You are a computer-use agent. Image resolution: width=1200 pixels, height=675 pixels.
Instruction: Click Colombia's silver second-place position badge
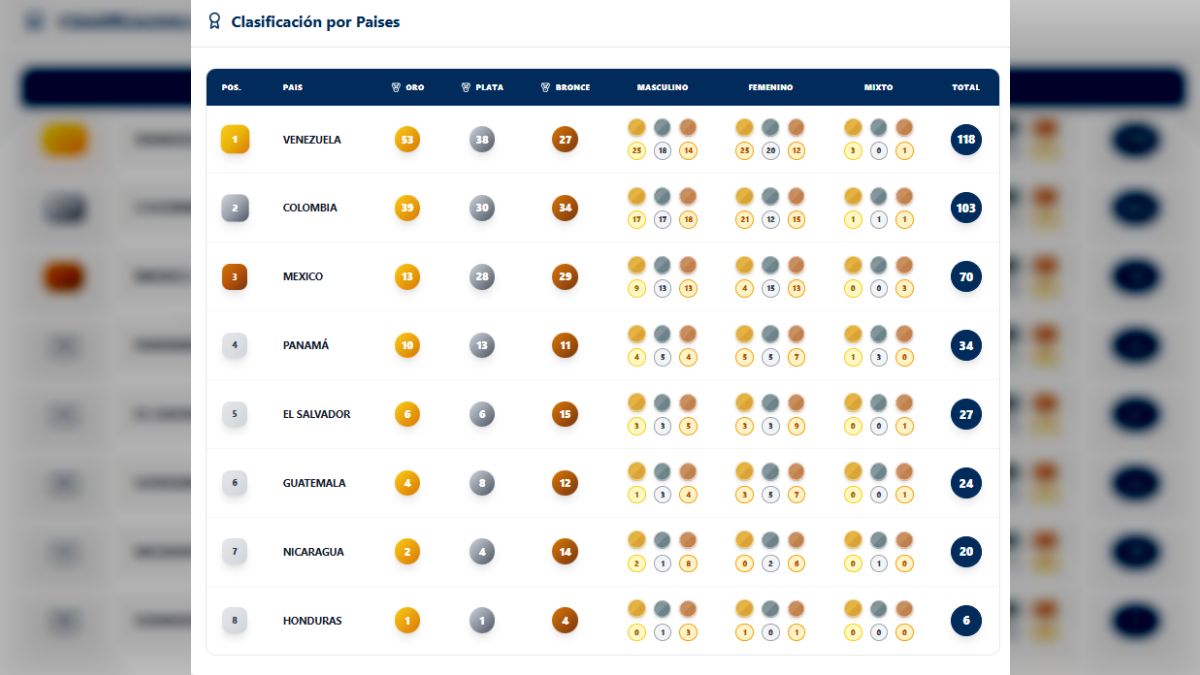point(235,208)
